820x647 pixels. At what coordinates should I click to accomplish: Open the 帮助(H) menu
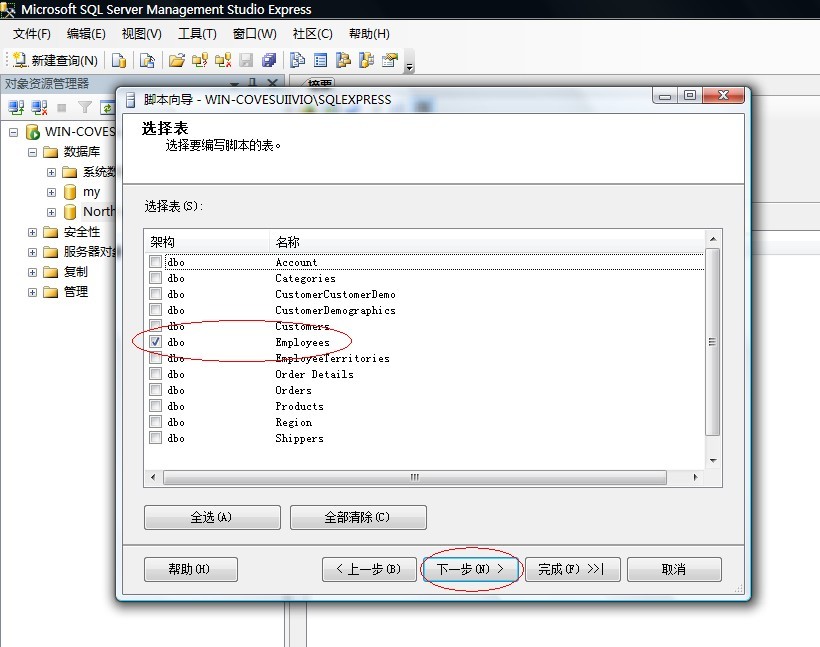pos(369,34)
